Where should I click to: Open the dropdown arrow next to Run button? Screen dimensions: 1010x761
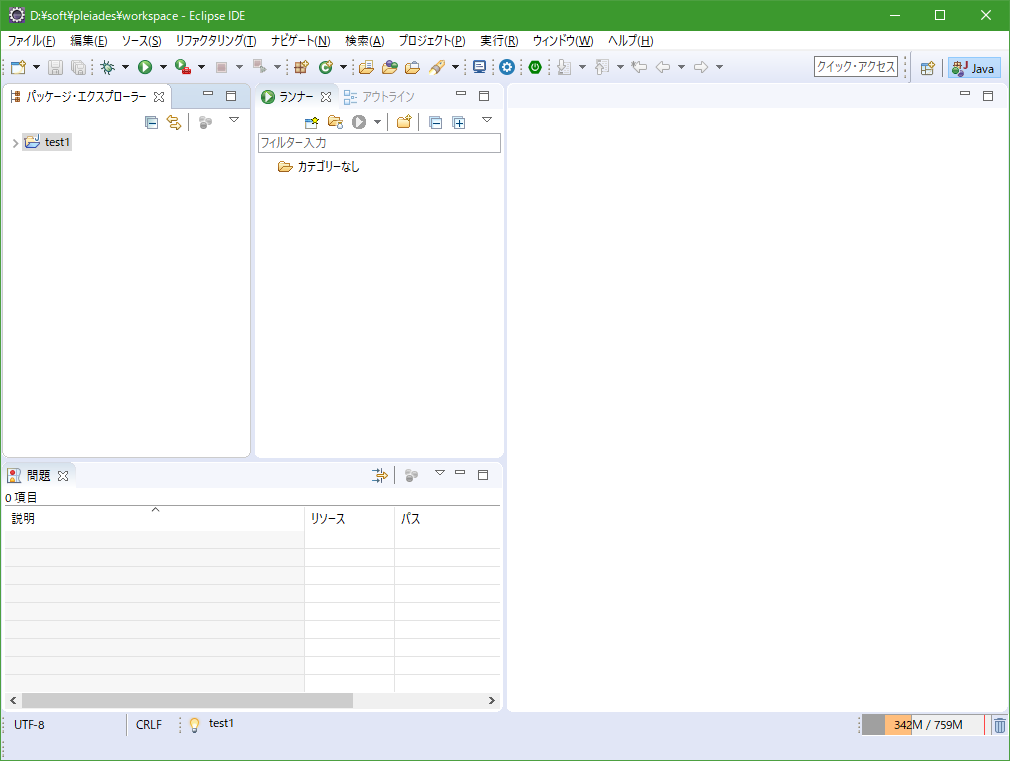(x=163, y=67)
